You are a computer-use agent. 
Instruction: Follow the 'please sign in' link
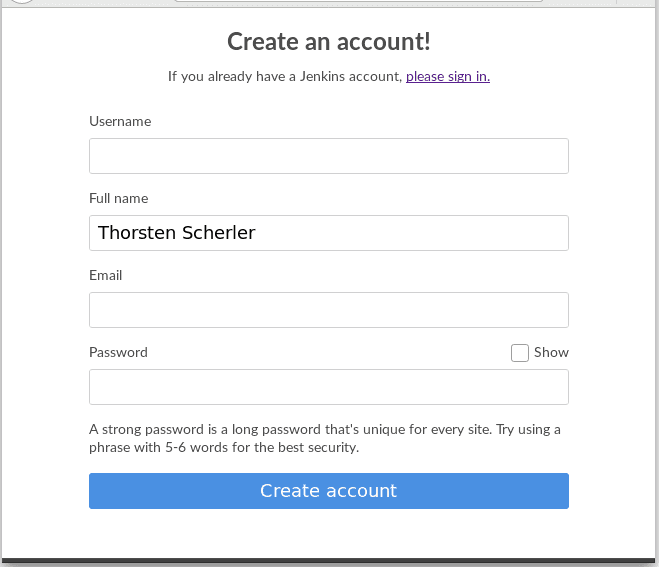(447, 76)
